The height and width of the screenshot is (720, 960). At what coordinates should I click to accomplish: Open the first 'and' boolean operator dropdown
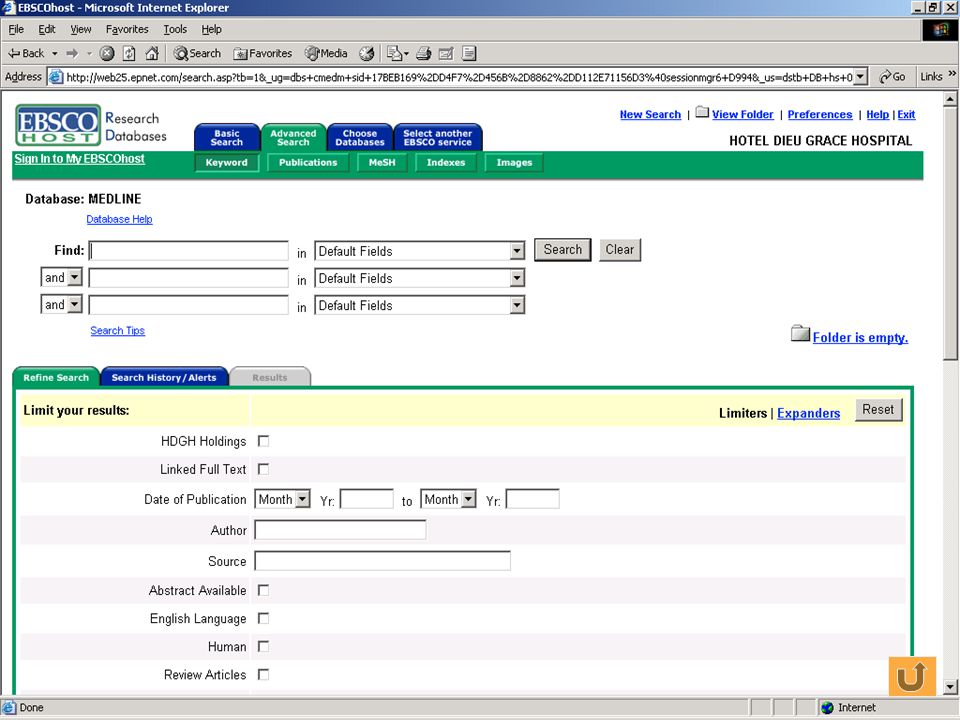(61, 277)
